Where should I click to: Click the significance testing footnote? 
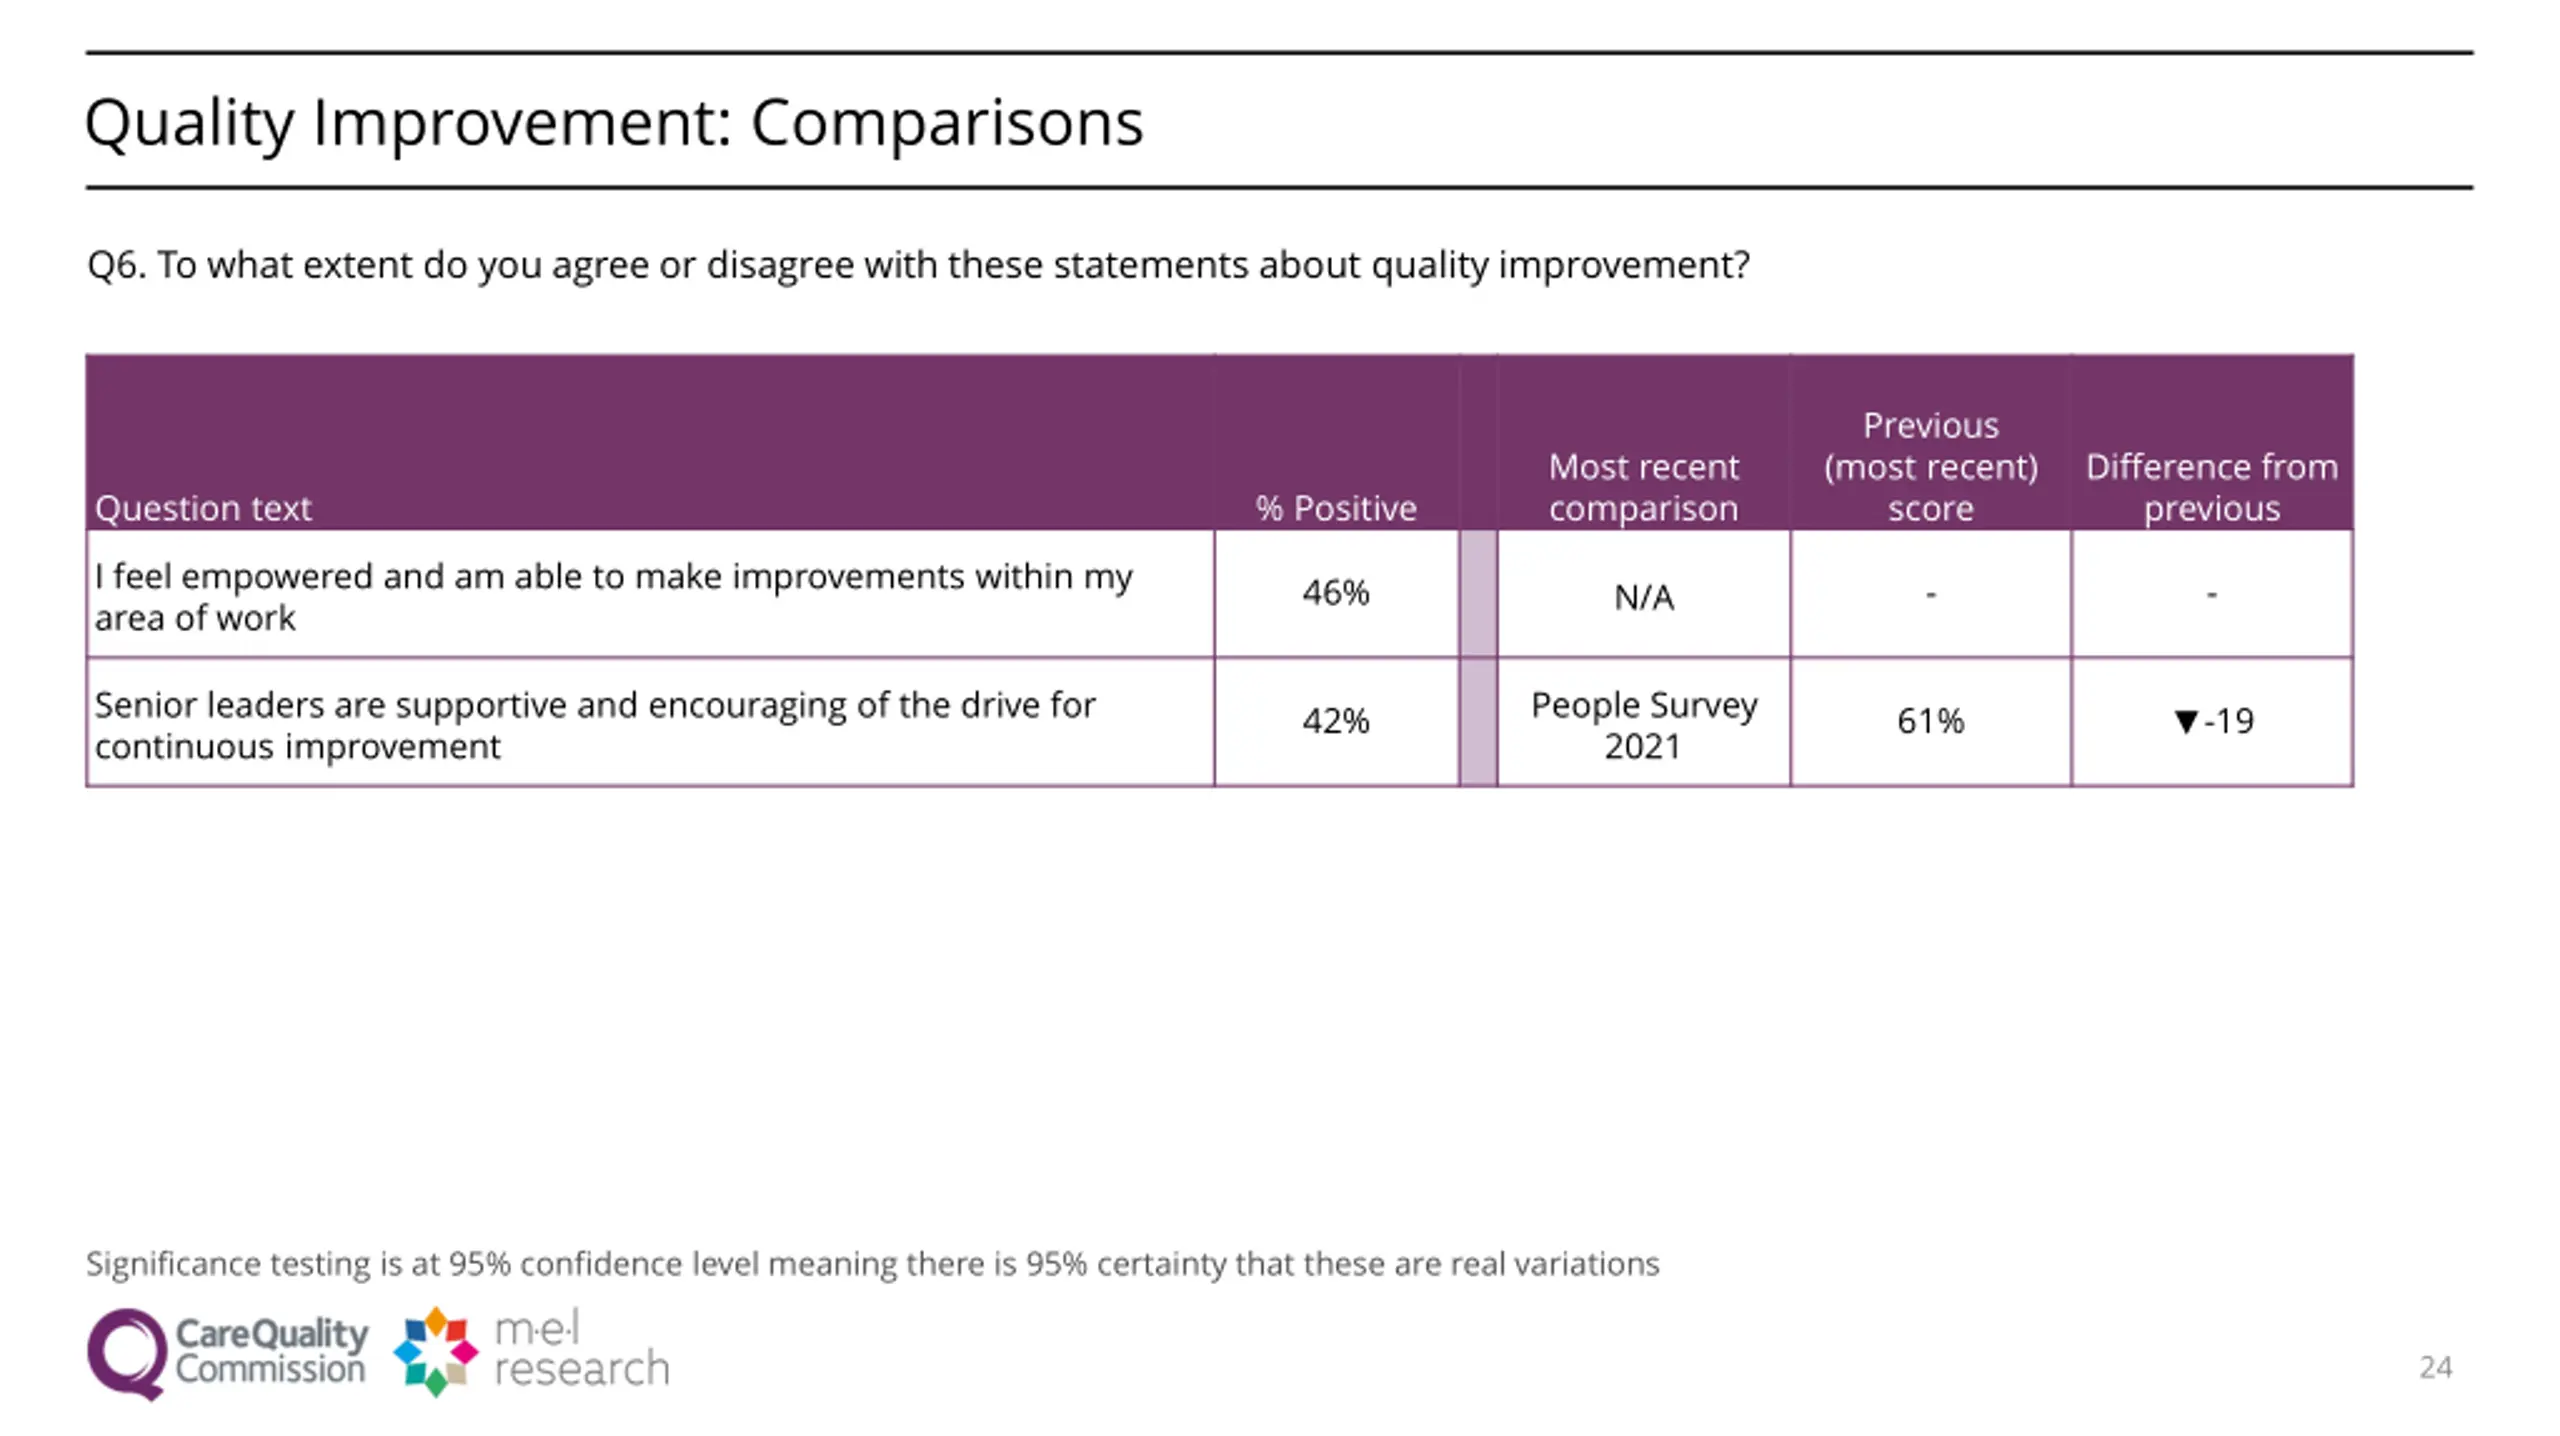tap(872, 1264)
